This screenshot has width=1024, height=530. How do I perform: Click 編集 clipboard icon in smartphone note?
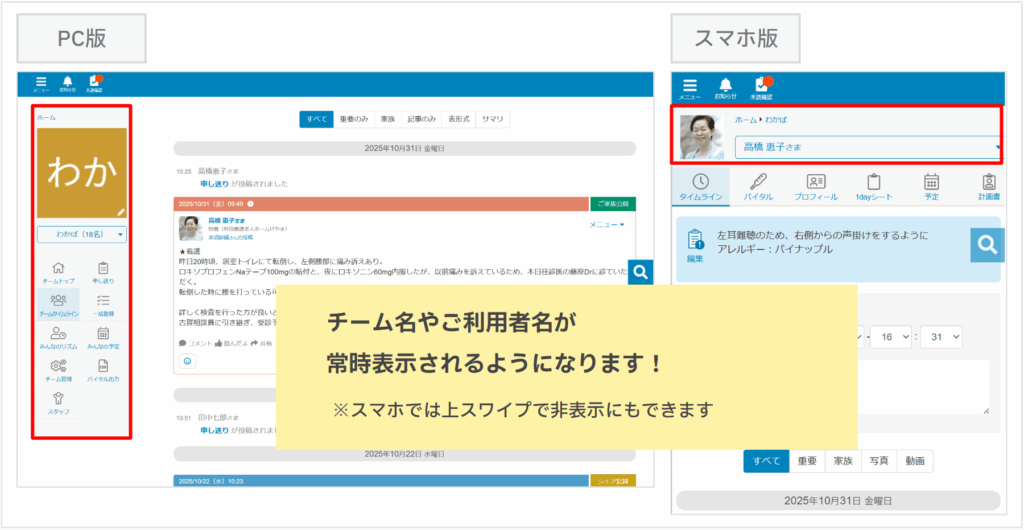pos(695,245)
